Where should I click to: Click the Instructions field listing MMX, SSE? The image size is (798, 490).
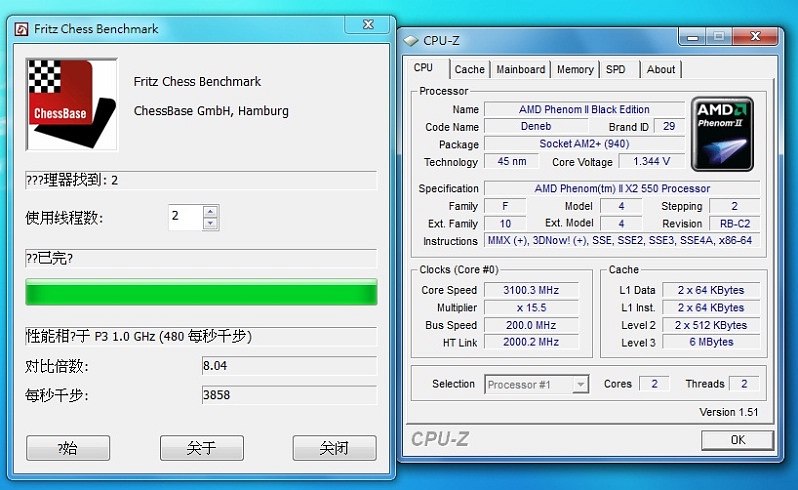(622, 240)
